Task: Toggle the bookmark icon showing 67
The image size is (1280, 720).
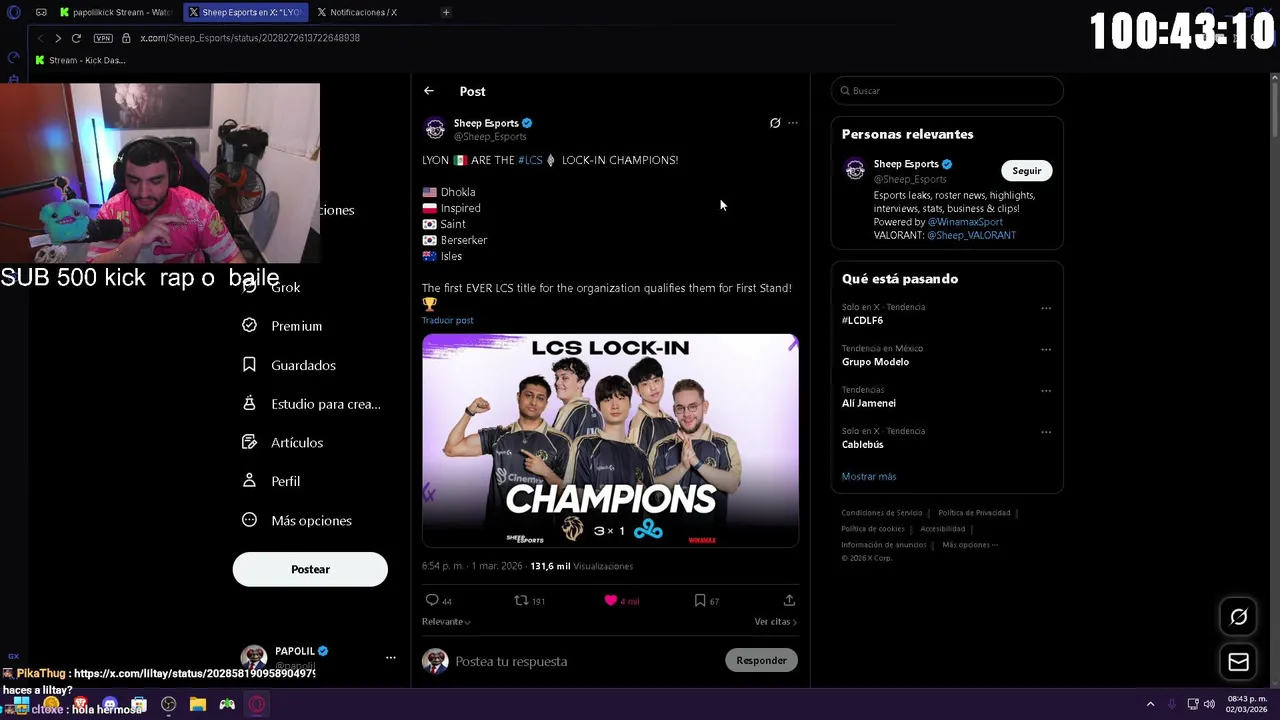Action: point(700,600)
